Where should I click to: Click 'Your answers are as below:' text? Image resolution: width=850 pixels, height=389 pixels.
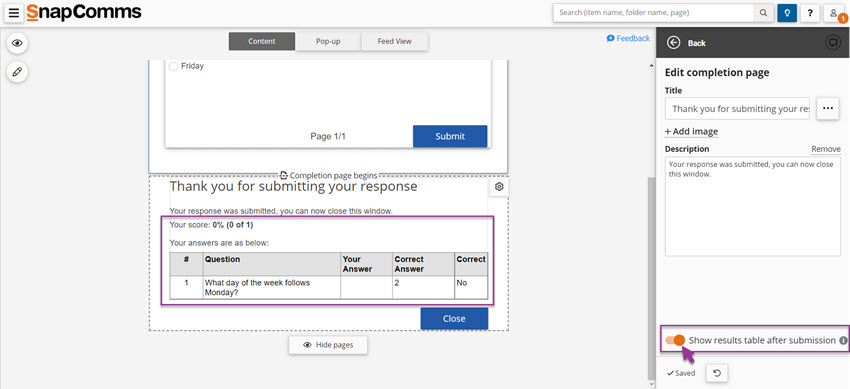tap(219, 243)
